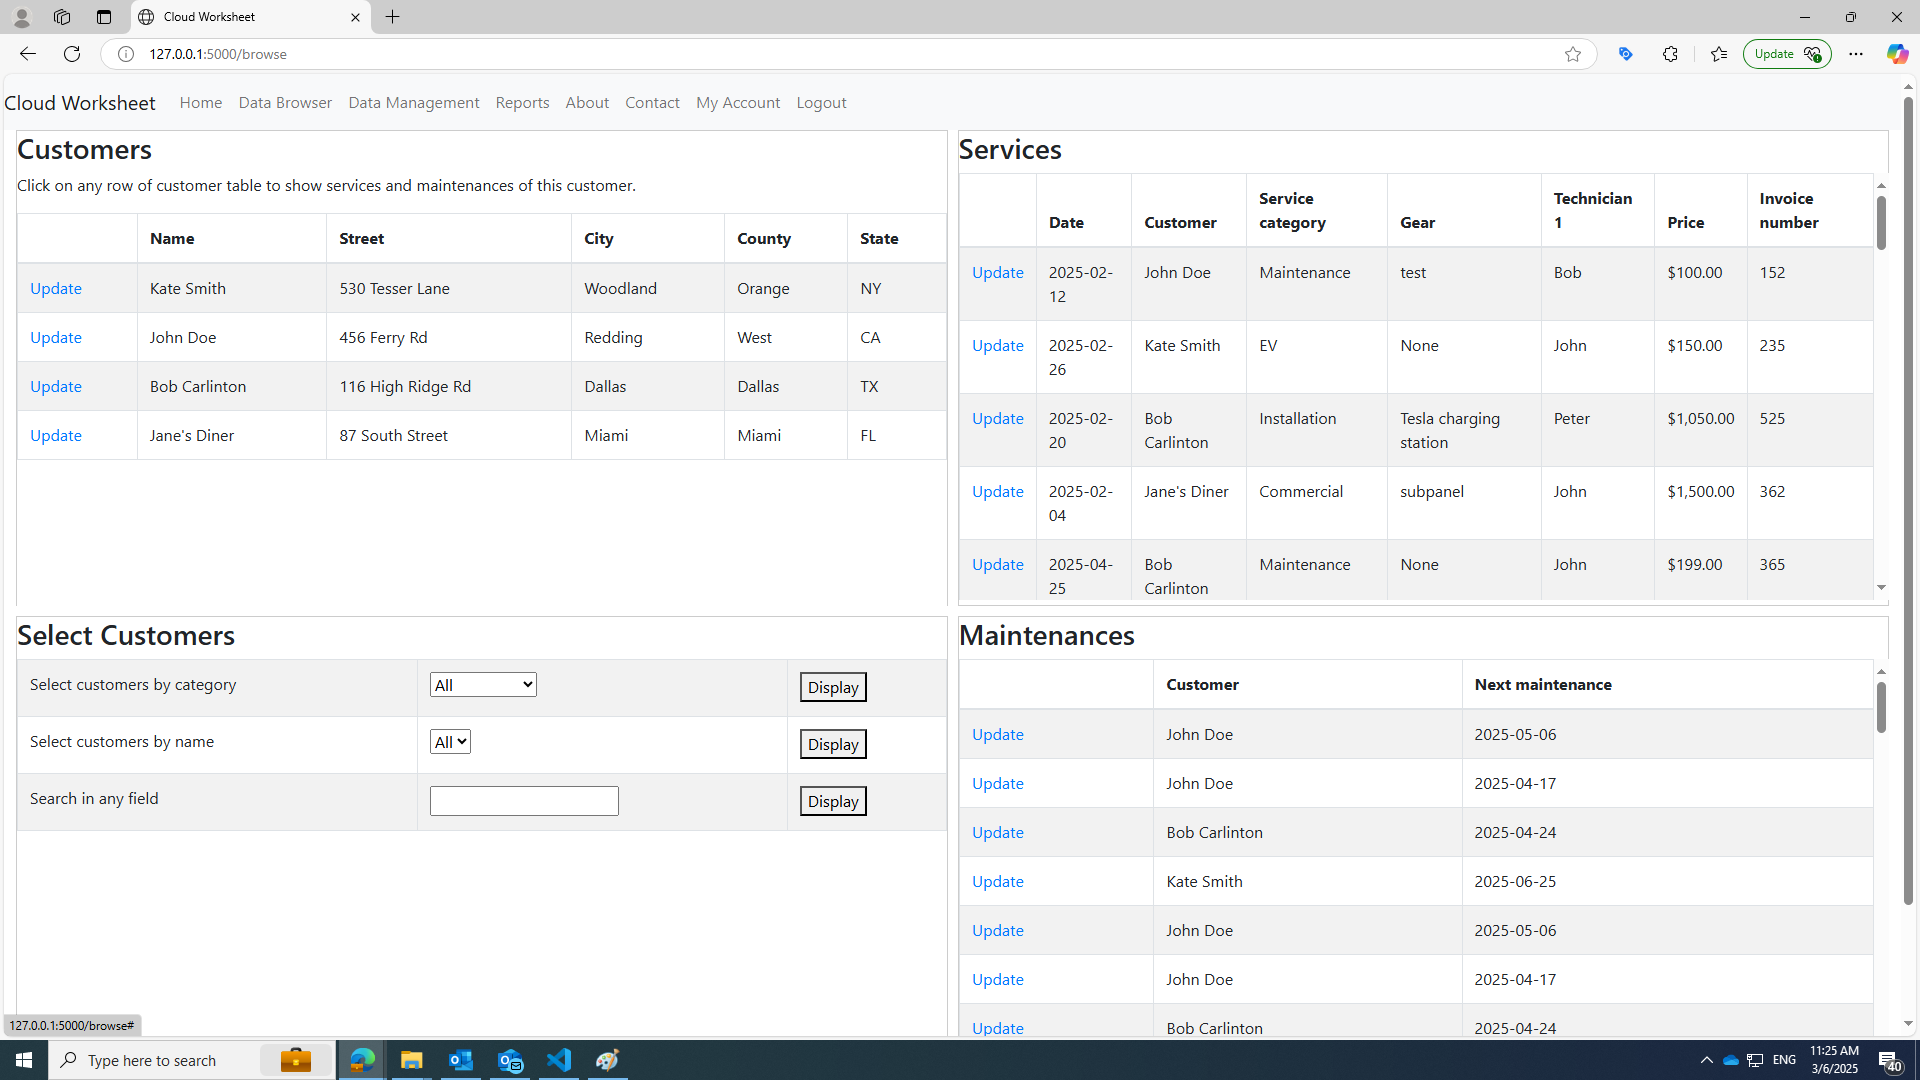The height and width of the screenshot is (1080, 1920).
Task: Click the address bar URL
Action: [218, 54]
